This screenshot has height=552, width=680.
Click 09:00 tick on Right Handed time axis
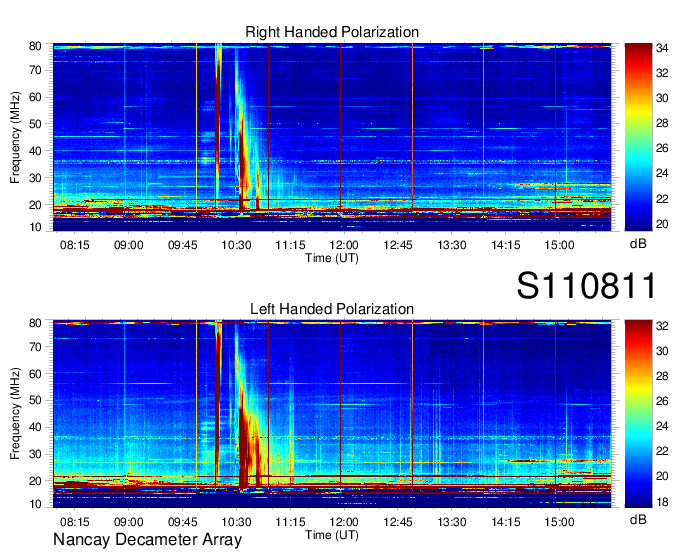point(128,245)
